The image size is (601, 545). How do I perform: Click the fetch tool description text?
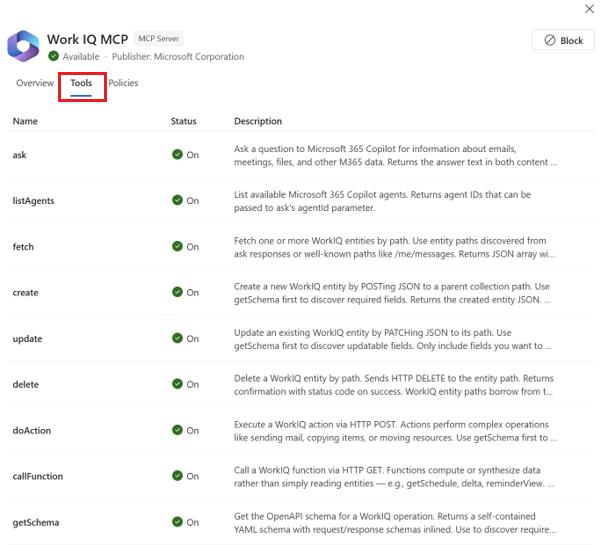click(x=395, y=247)
